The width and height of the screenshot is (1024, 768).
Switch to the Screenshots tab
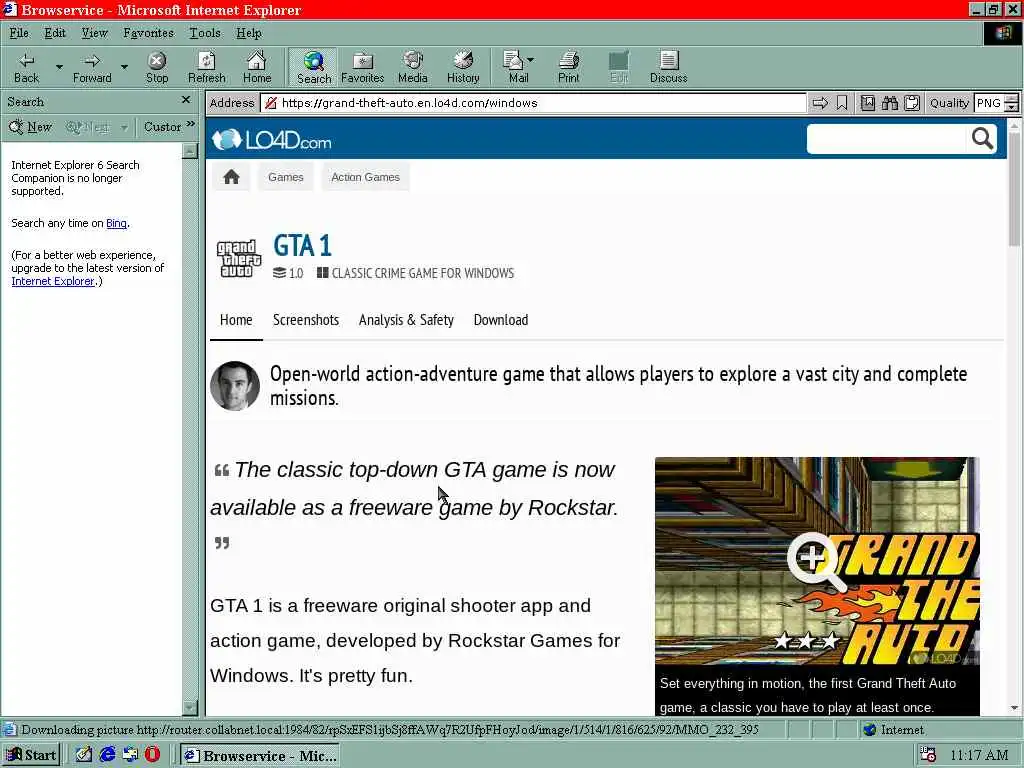pos(306,320)
